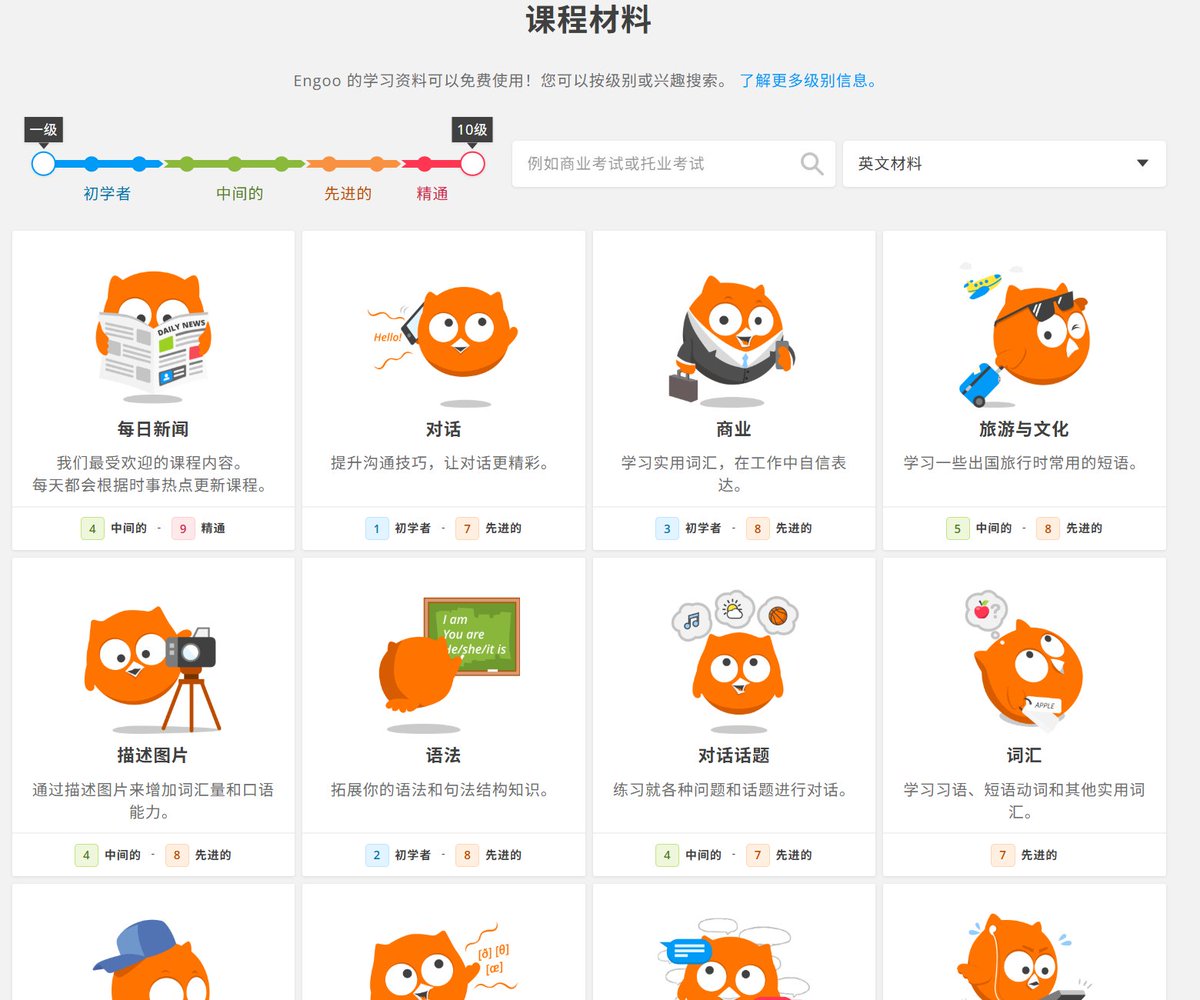Select the 旅游与文化 owl with sunglasses
The height and width of the screenshot is (1000, 1200).
pos(1023,334)
